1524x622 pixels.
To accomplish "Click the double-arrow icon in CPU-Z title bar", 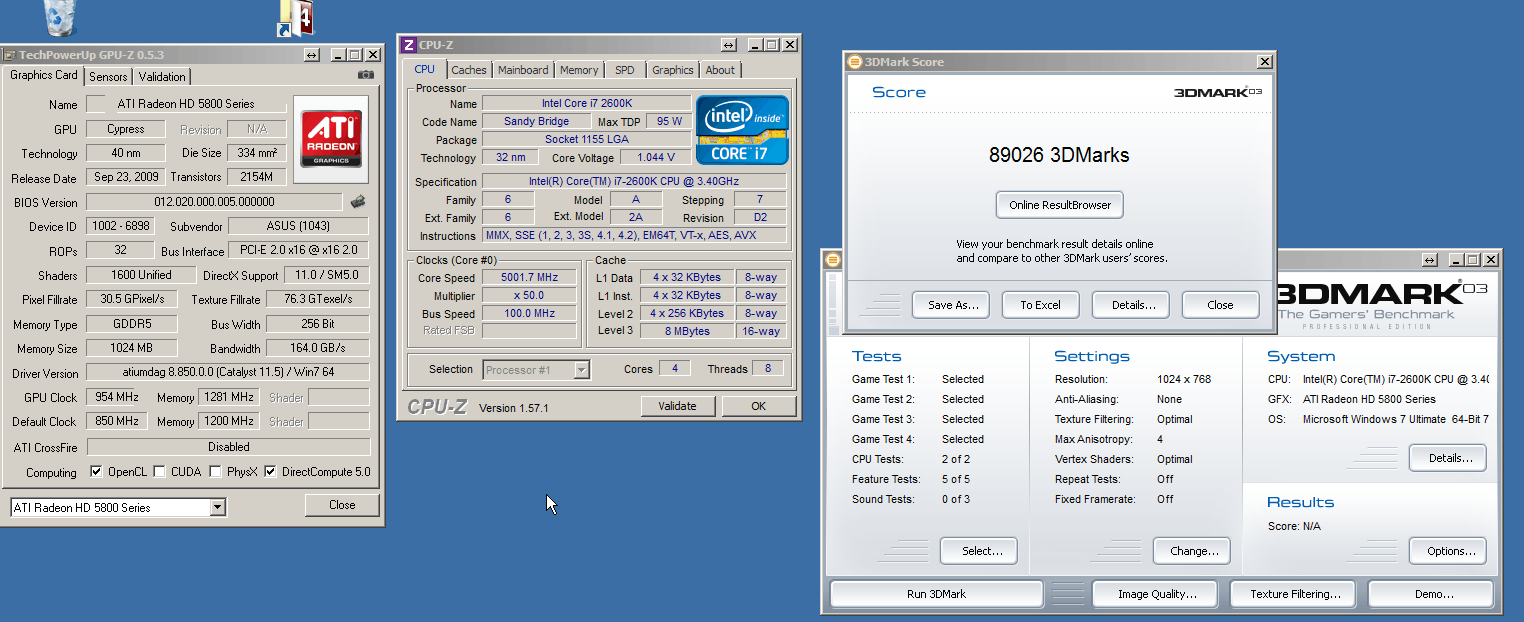I will [x=728, y=45].
